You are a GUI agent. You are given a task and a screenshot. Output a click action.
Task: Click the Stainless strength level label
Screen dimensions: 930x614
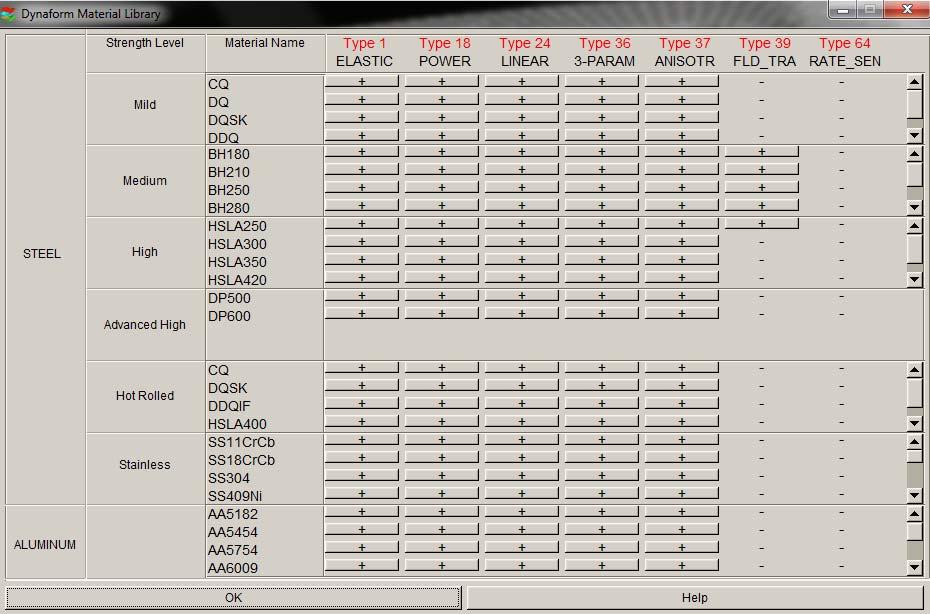[145, 465]
